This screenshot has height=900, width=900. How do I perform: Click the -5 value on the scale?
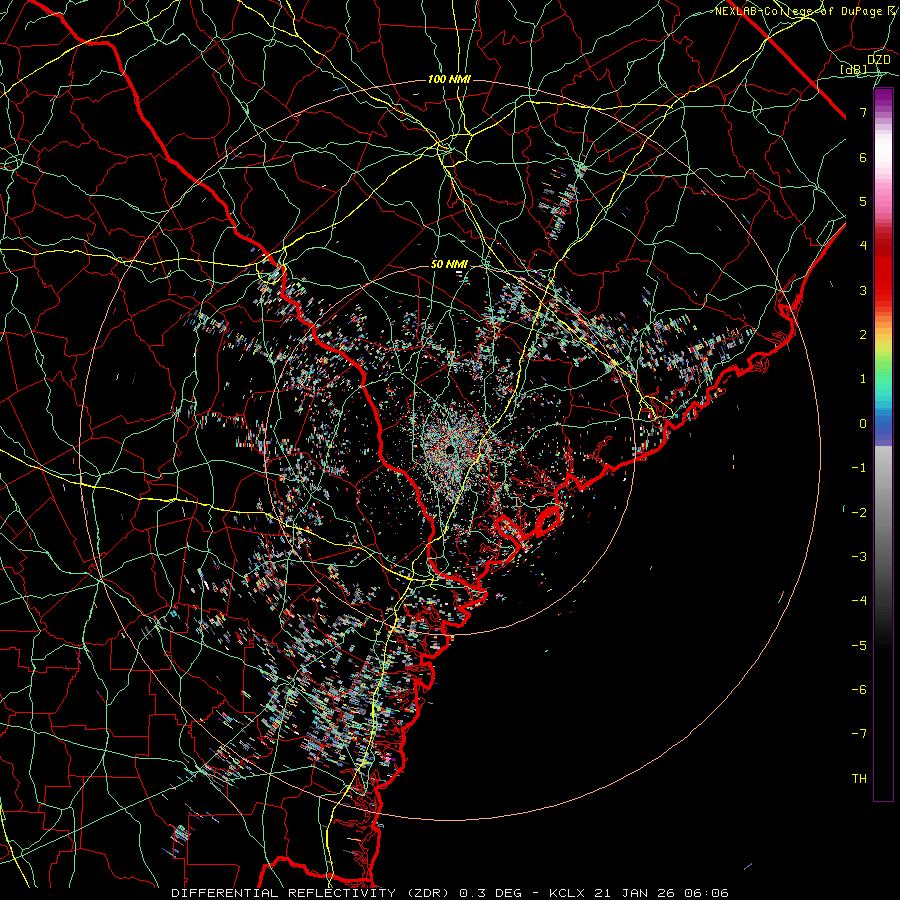(x=859, y=646)
